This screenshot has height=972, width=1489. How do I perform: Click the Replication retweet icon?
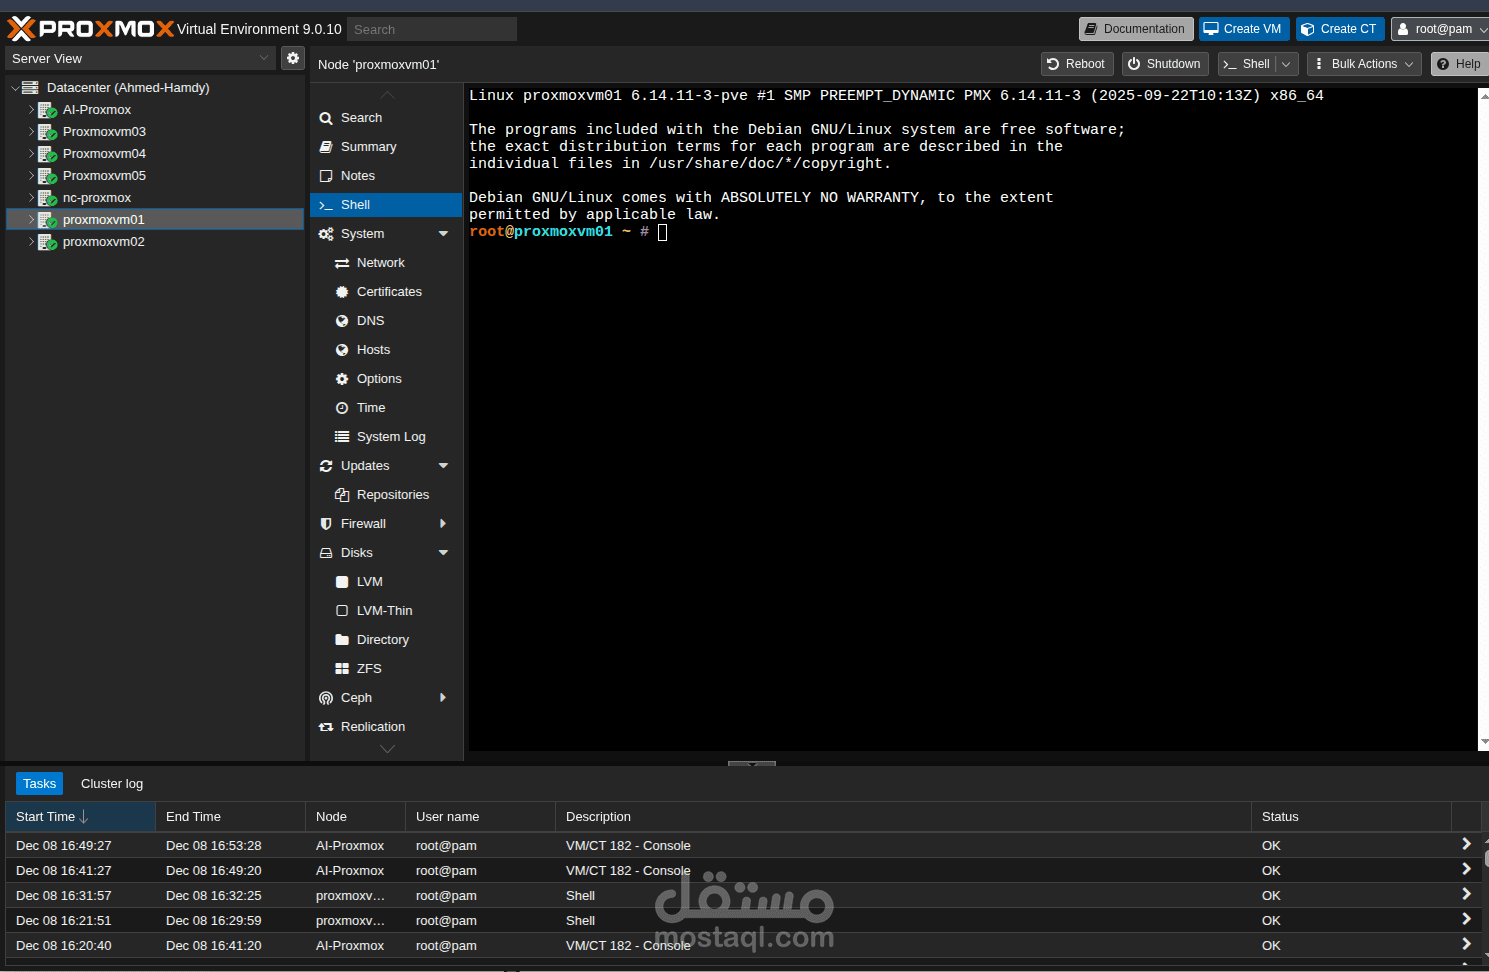326,727
